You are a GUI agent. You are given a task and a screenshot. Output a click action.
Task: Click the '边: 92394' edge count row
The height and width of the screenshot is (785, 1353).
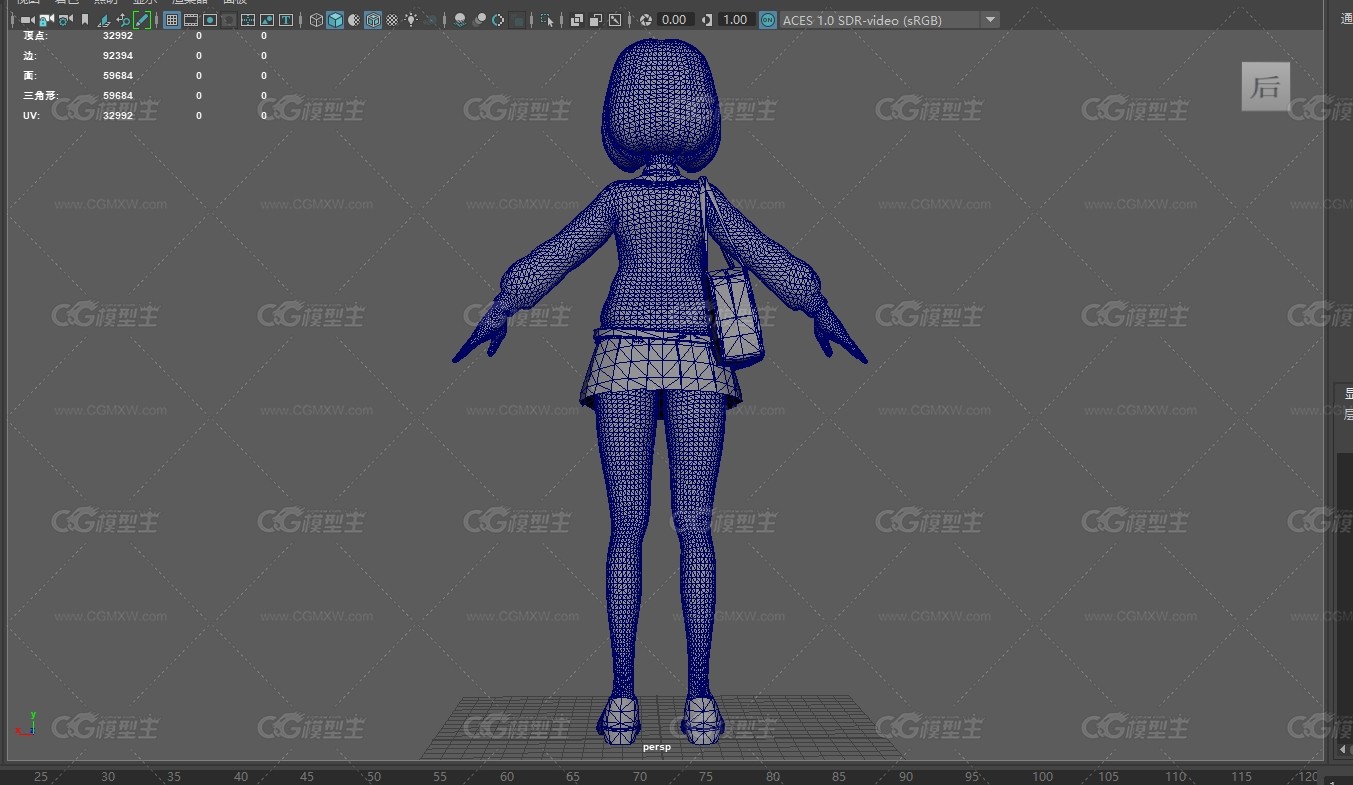point(145,56)
